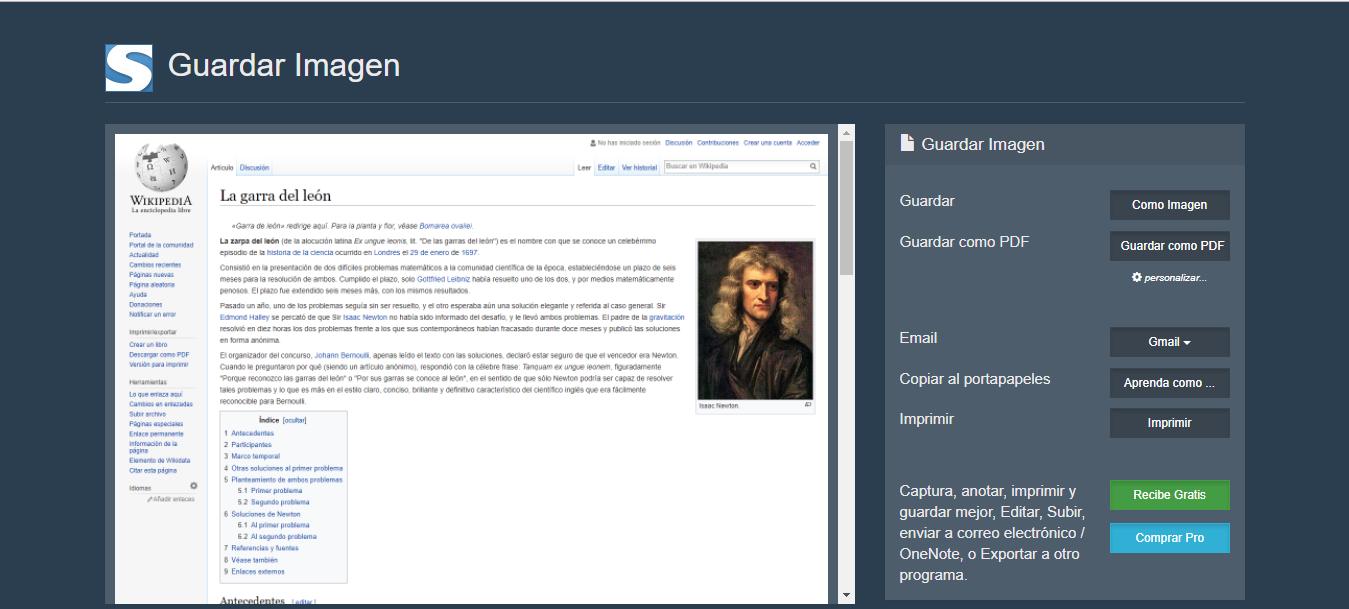The image size is (1349, 609).
Task: Click the ocultar toggle in Índice box
Action: (x=294, y=421)
